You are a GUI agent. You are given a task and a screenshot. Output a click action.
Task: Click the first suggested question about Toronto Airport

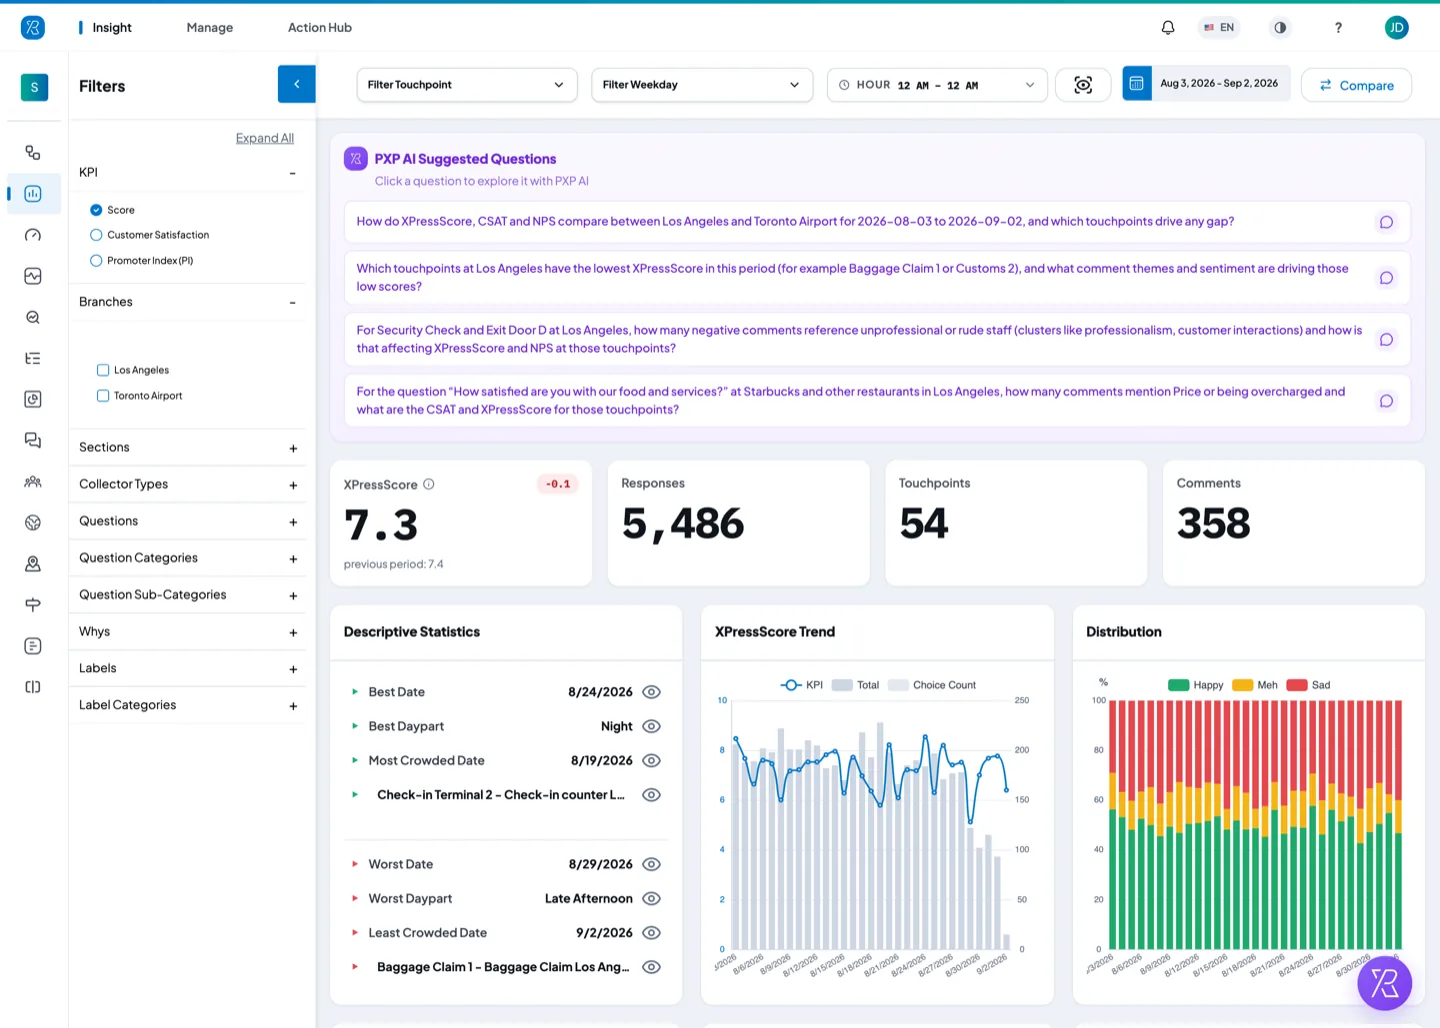[877, 222]
